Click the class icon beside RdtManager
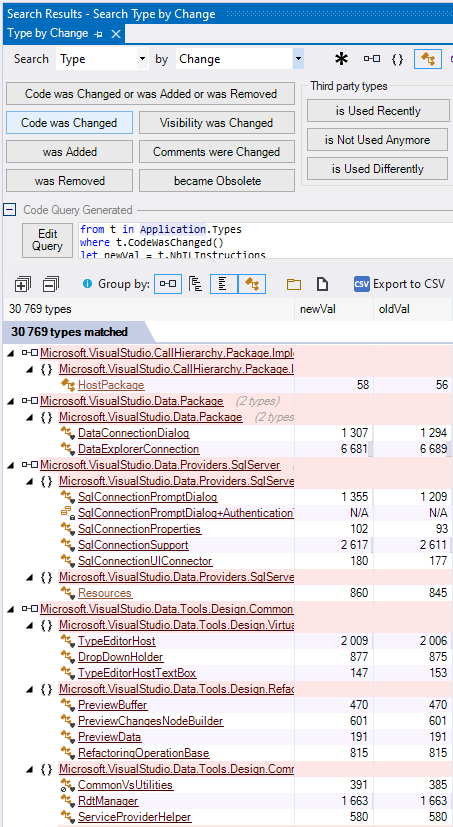The height and width of the screenshot is (827, 453). coord(68,801)
